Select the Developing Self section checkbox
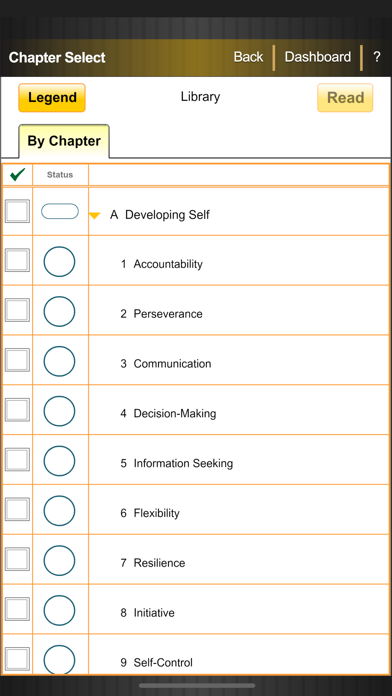This screenshot has height=696, width=392. (x=17, y=211)
